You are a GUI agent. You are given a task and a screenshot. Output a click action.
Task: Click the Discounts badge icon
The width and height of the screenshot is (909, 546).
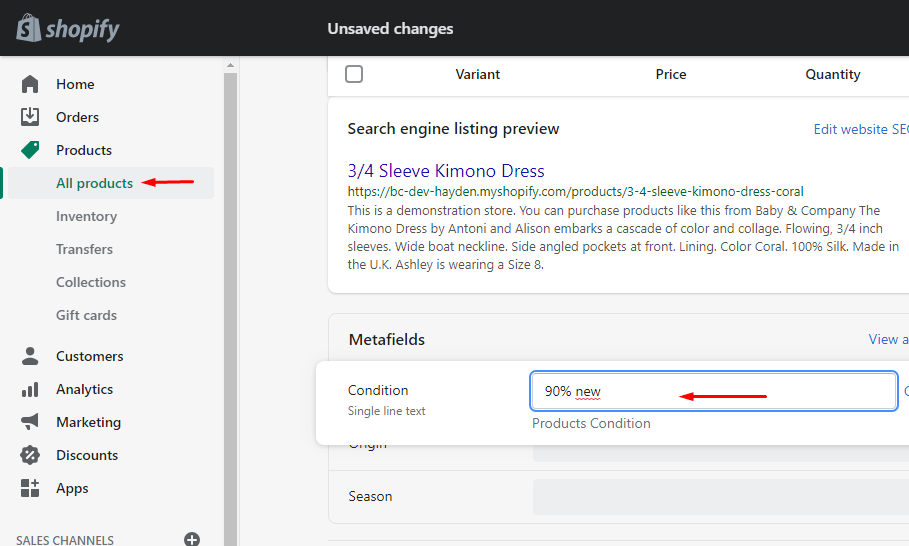coord(30,455)
